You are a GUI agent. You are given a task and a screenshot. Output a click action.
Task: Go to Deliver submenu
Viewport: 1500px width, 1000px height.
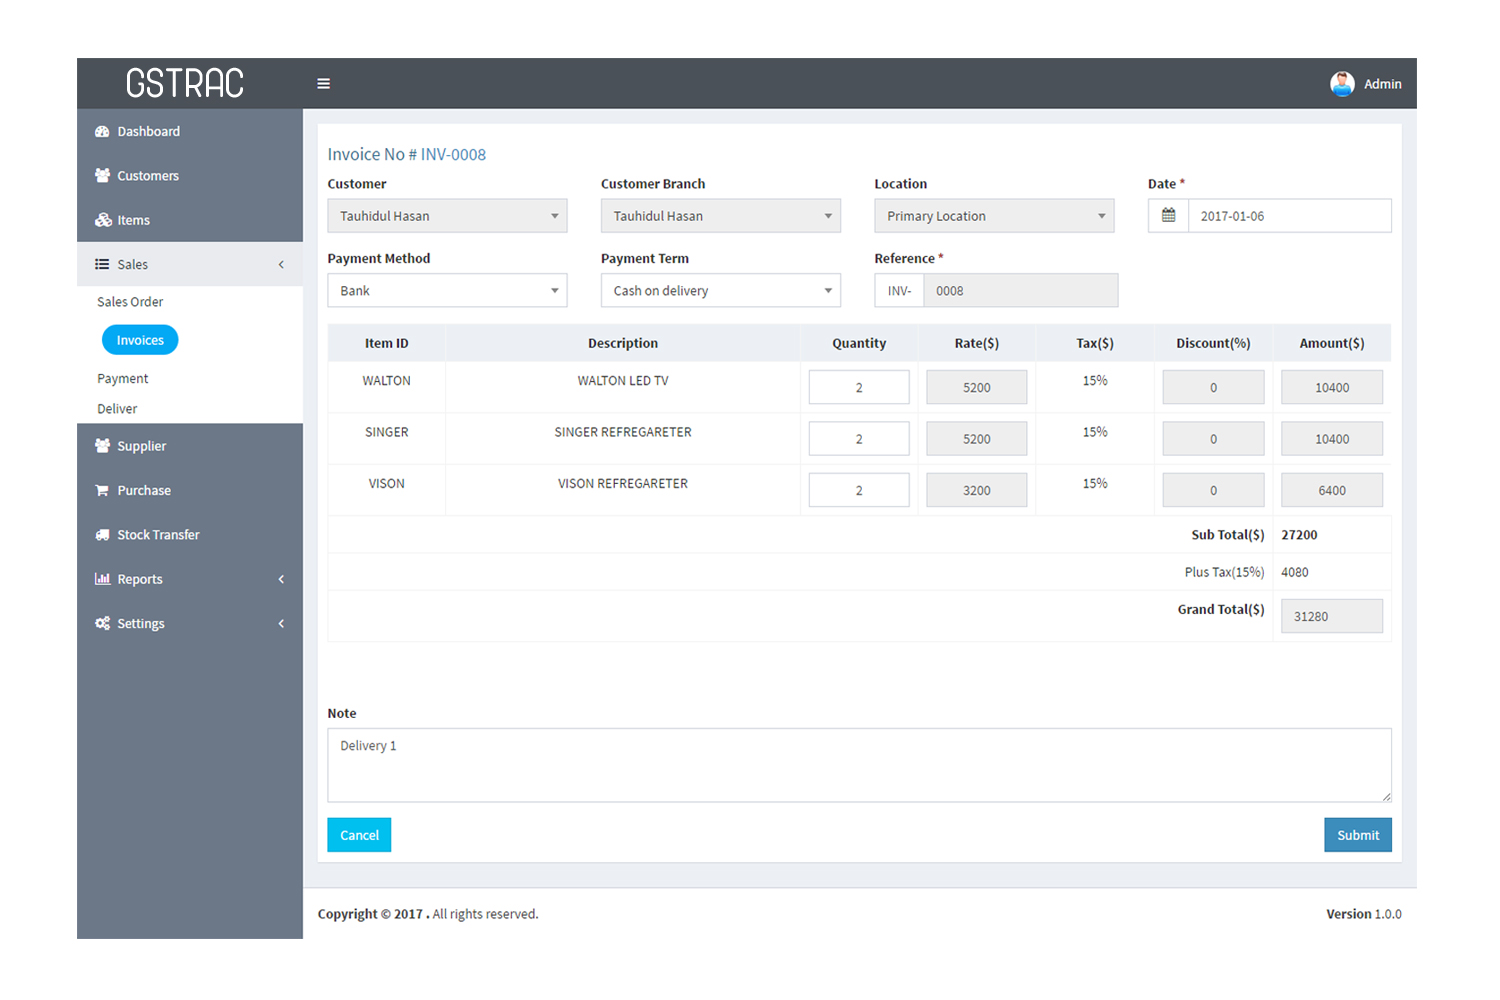(x=117, y=409)
